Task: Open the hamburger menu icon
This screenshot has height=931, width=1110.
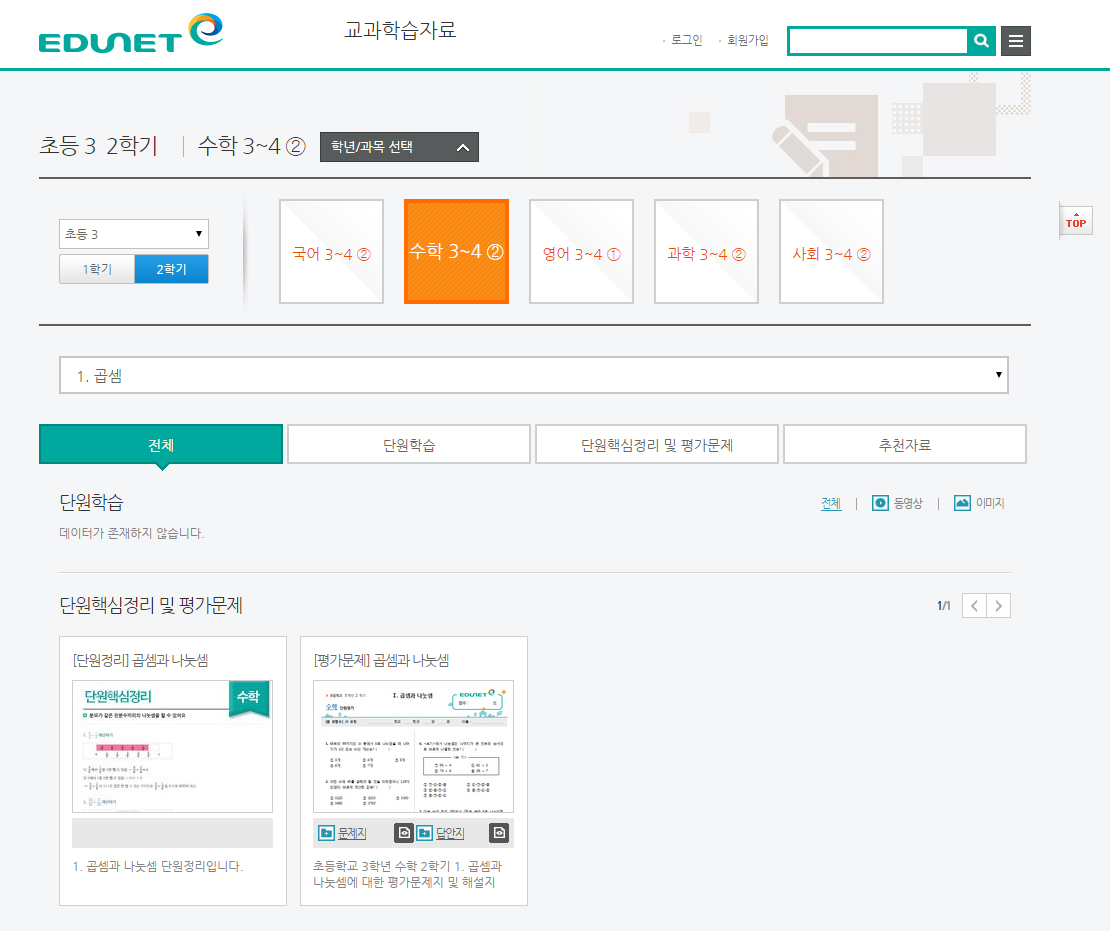Action: click(1015, 41)
